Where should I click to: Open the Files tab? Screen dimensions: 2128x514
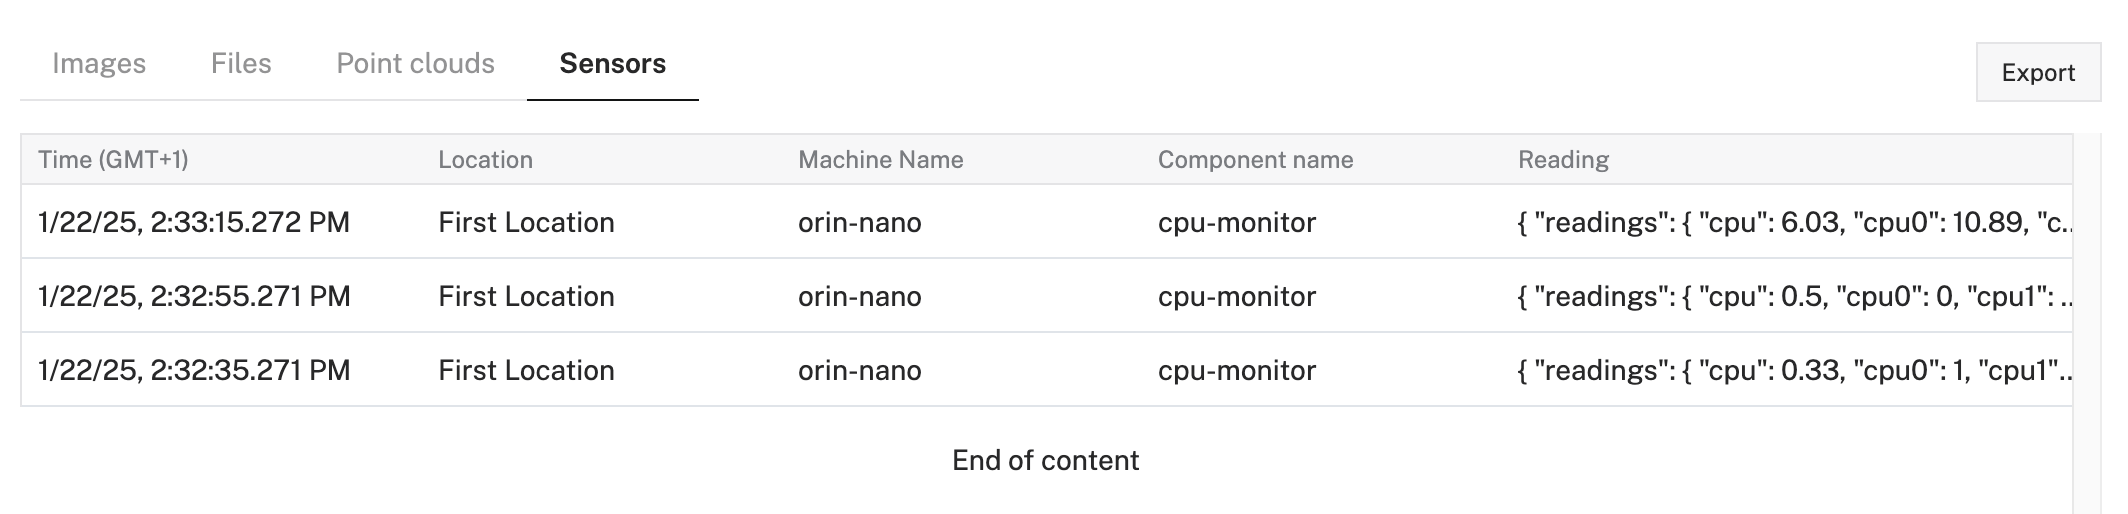241,64
